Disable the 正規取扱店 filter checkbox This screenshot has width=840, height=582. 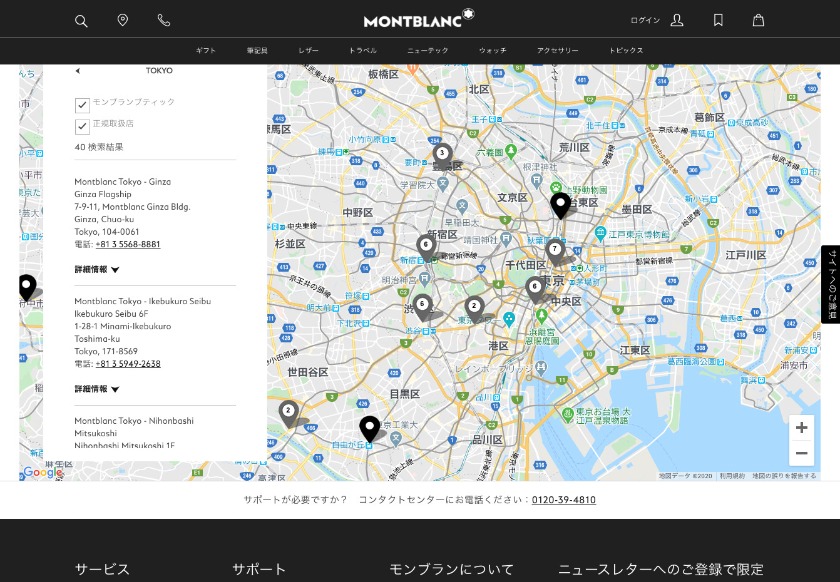click(x=82, y=126)
